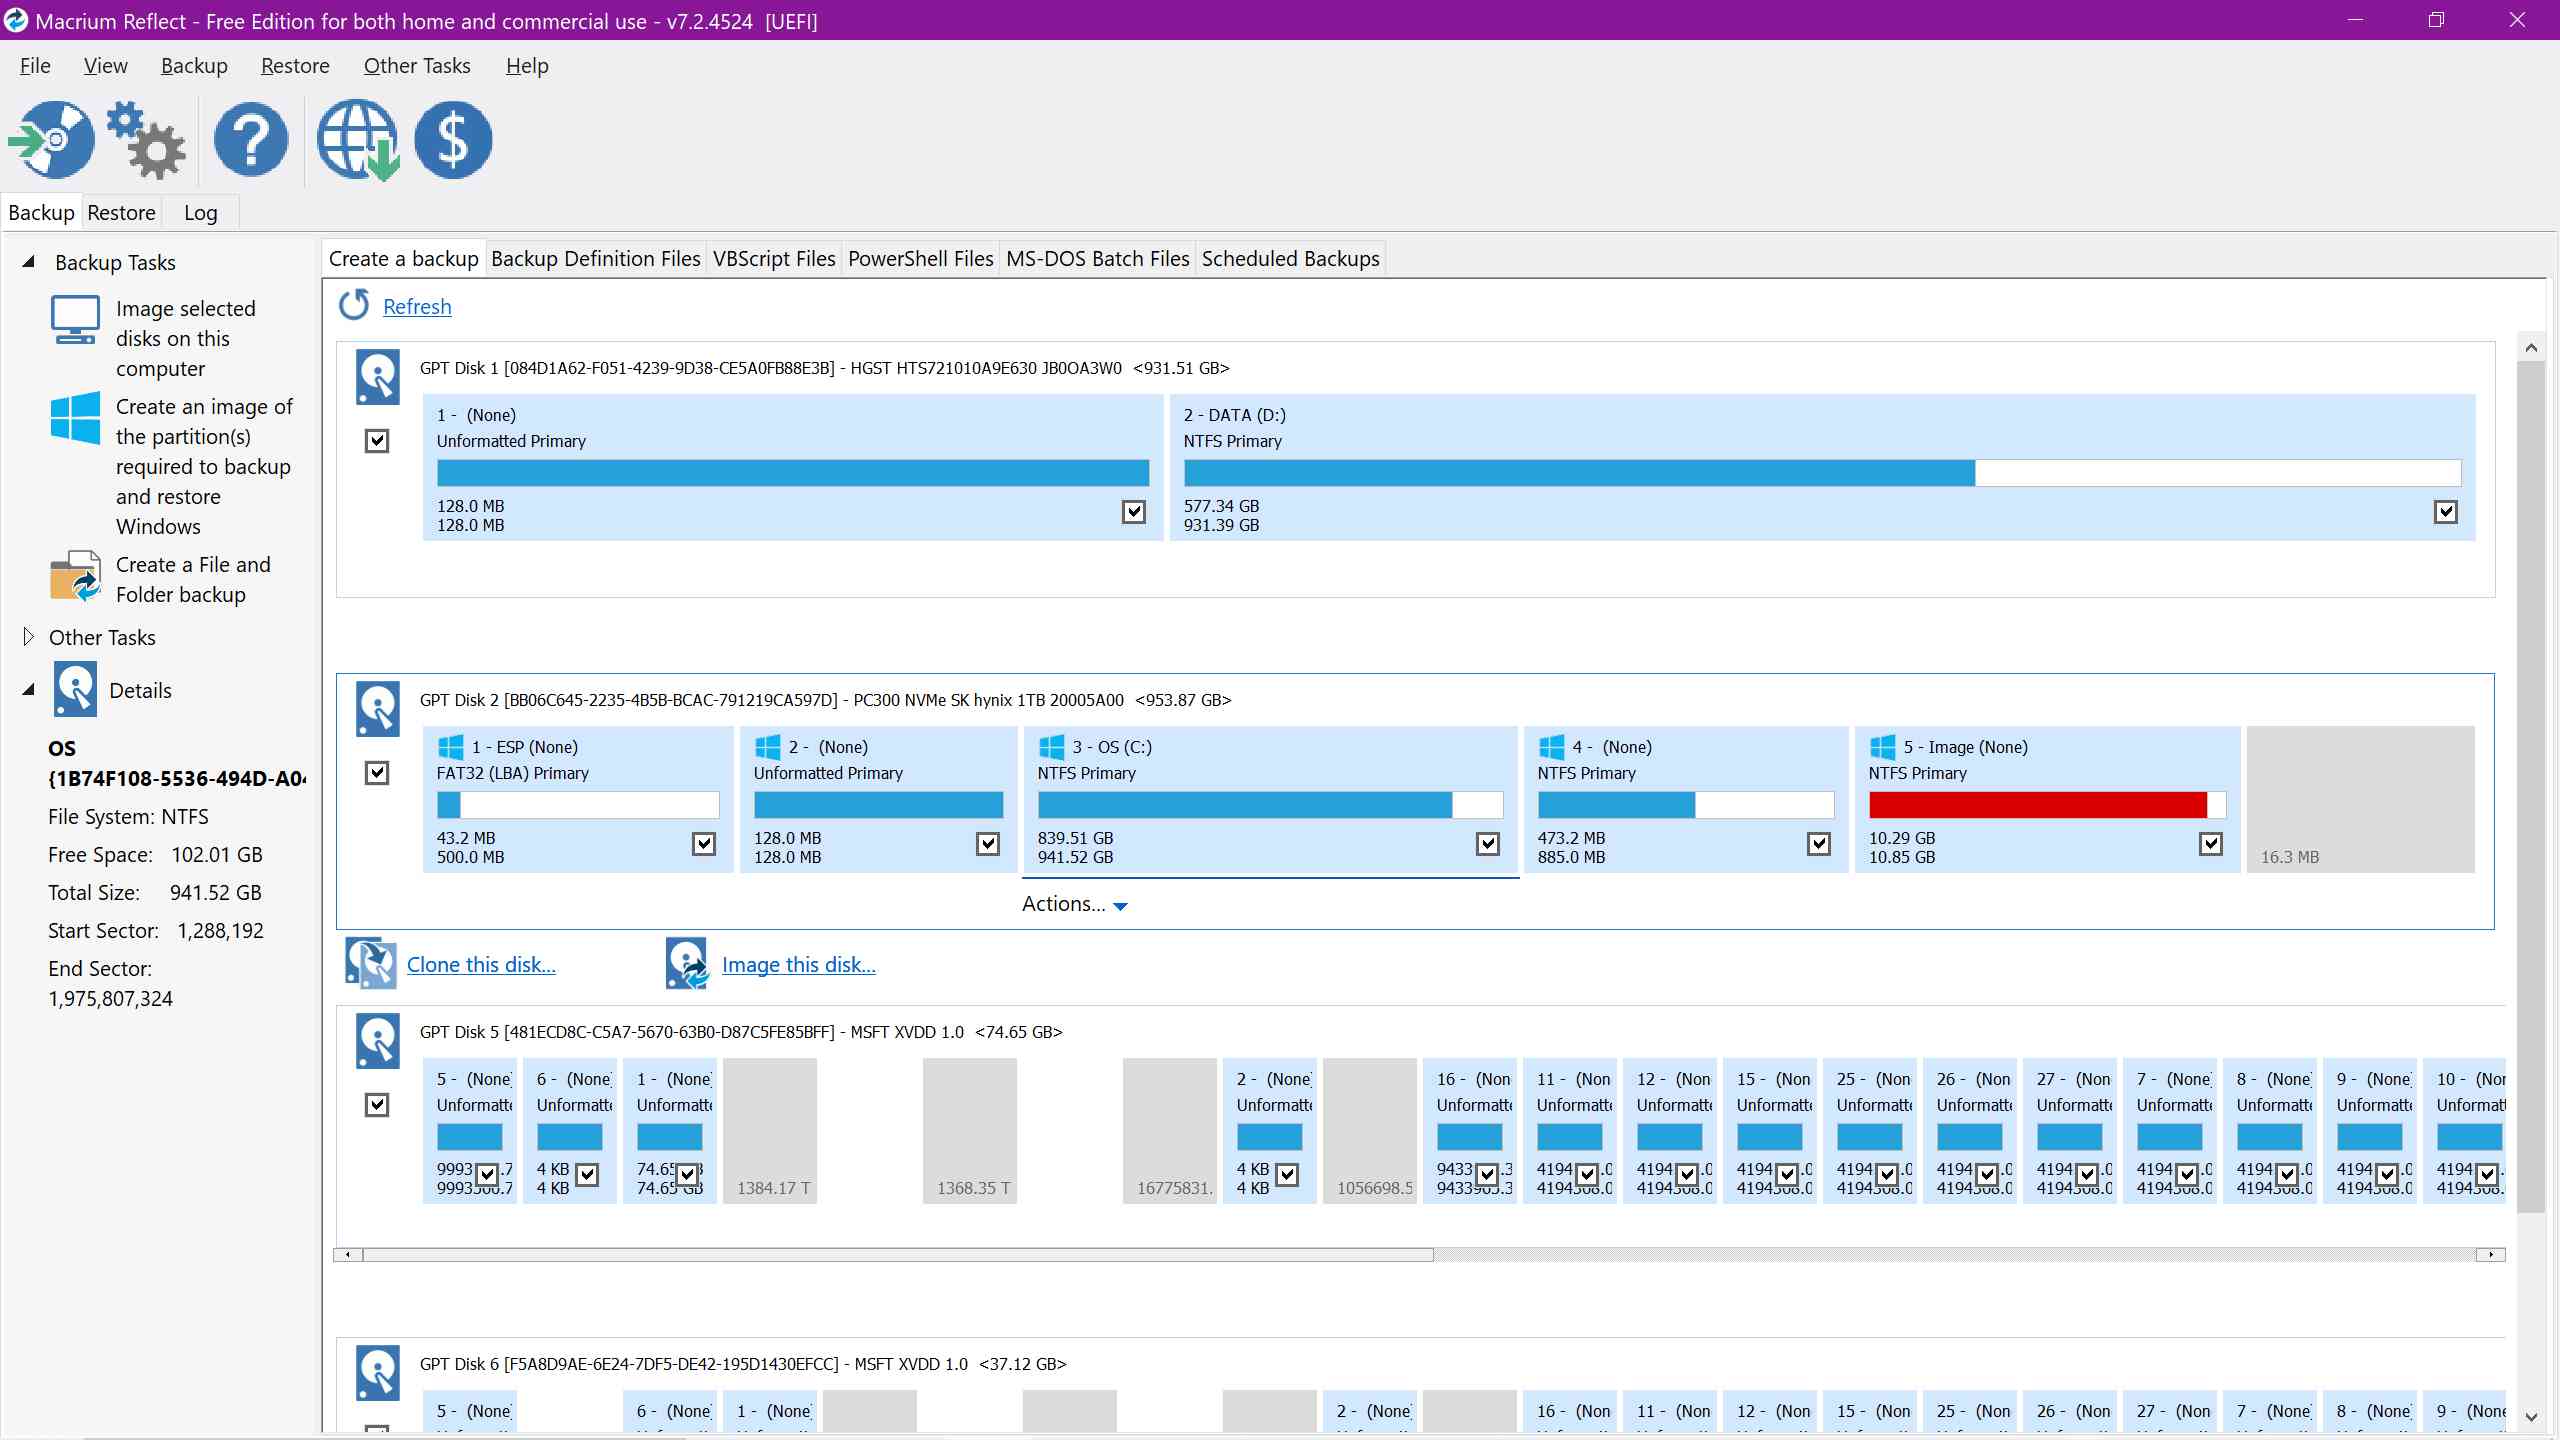Click the Windows flag on Disk 2 partition 4
The image size is (2560, 1440).
[x=1551, y=747]
